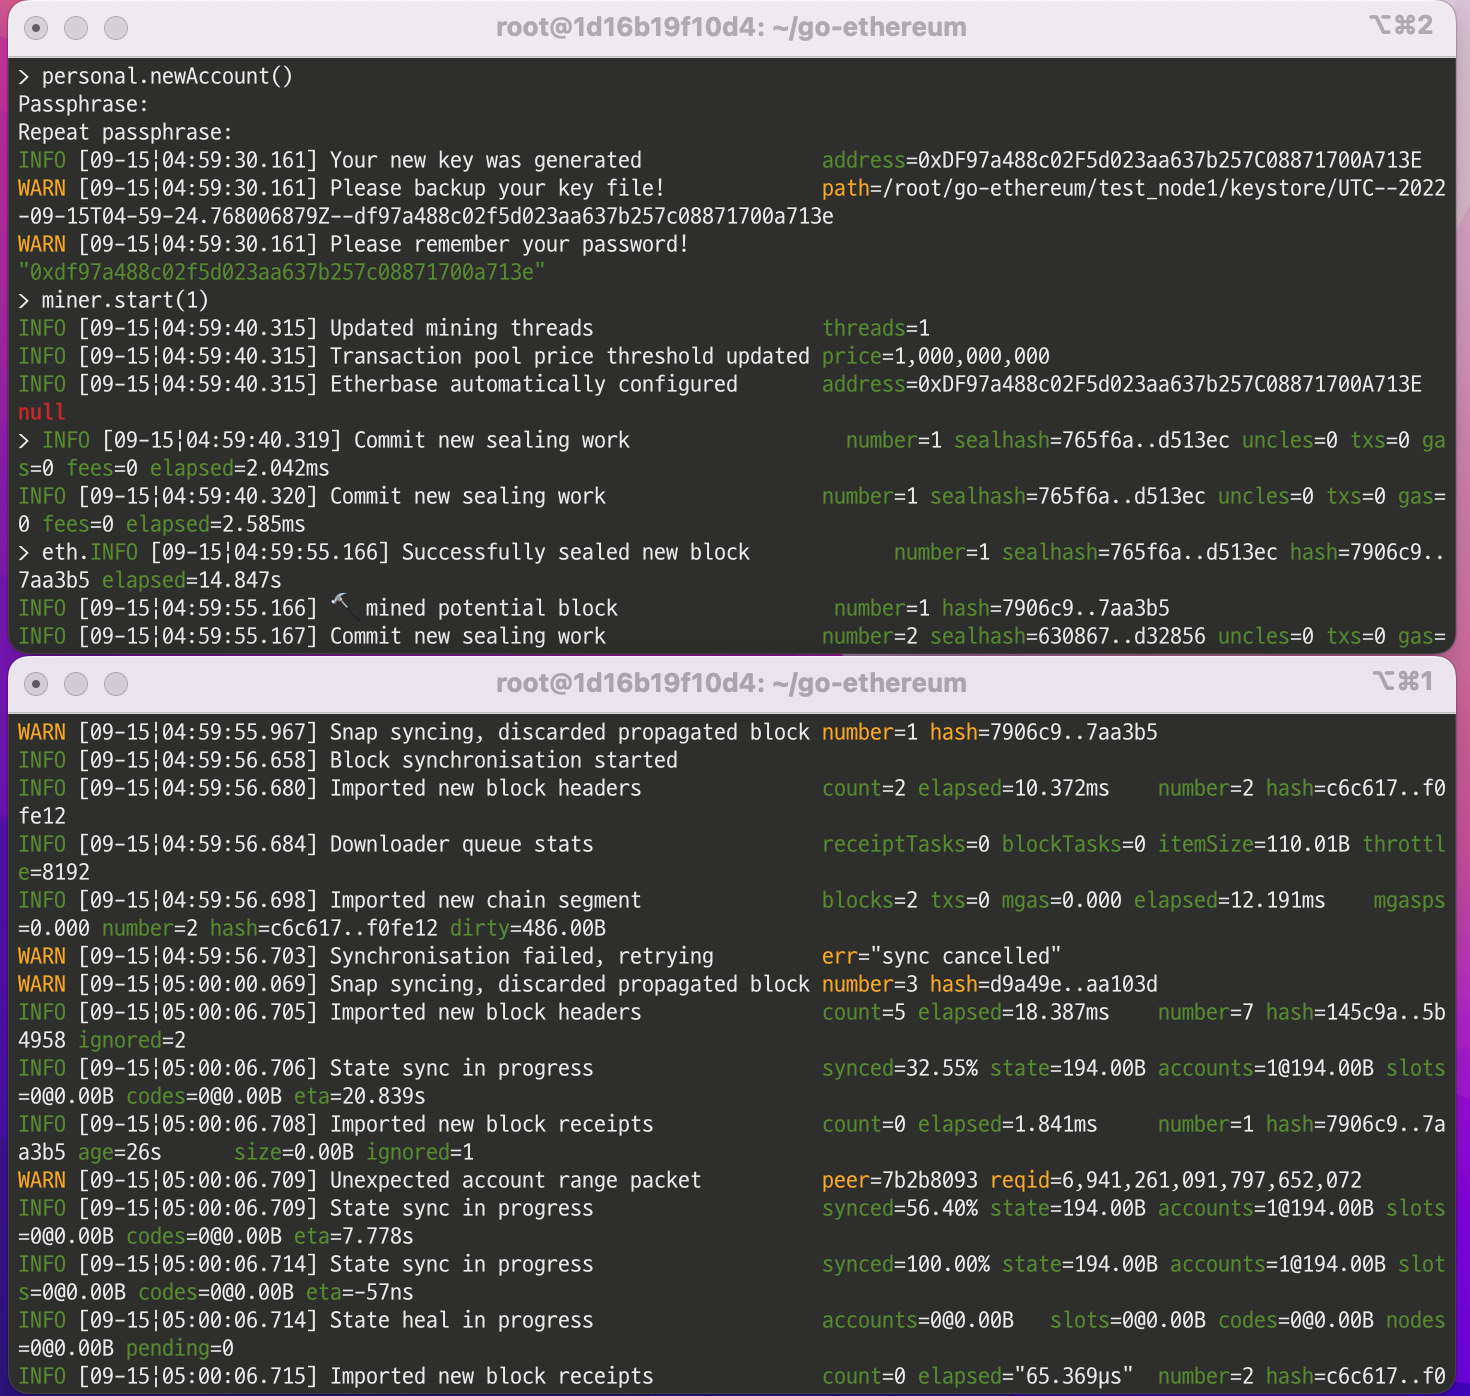Click the 'synced=100.00%' value
The width and height of the screenshot is (1470, 1396).
point(906,1264)
